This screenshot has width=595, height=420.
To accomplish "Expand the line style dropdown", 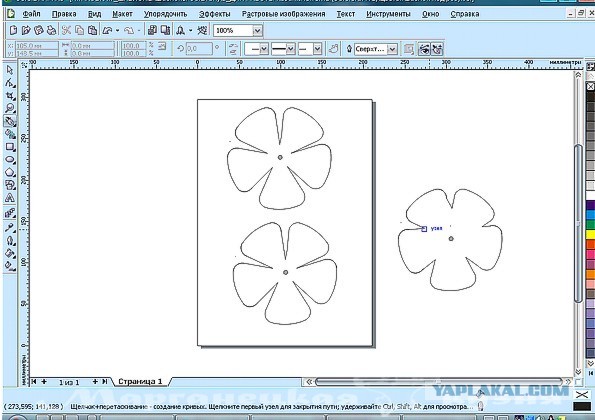I will click(x=291, y=49).
